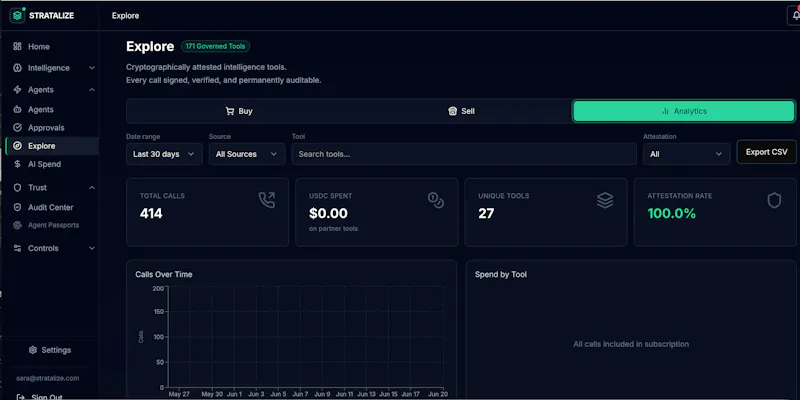This screenshot has width=800, height=400.
Task: Click the Settings gear icon
Action: click(33, 350)
